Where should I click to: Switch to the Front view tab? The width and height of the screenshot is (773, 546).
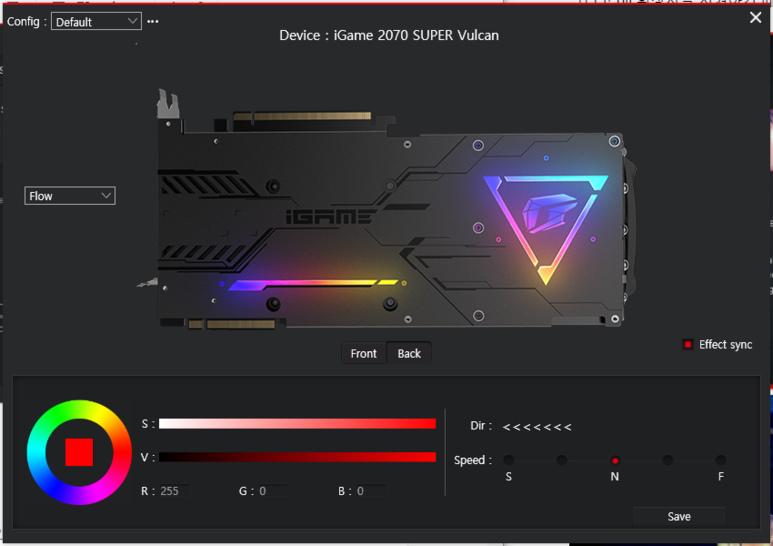point(364,353)
